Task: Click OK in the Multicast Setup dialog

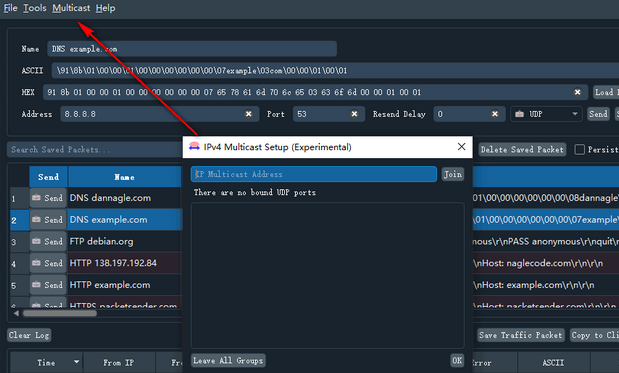Action: click(x=457, y=360)
